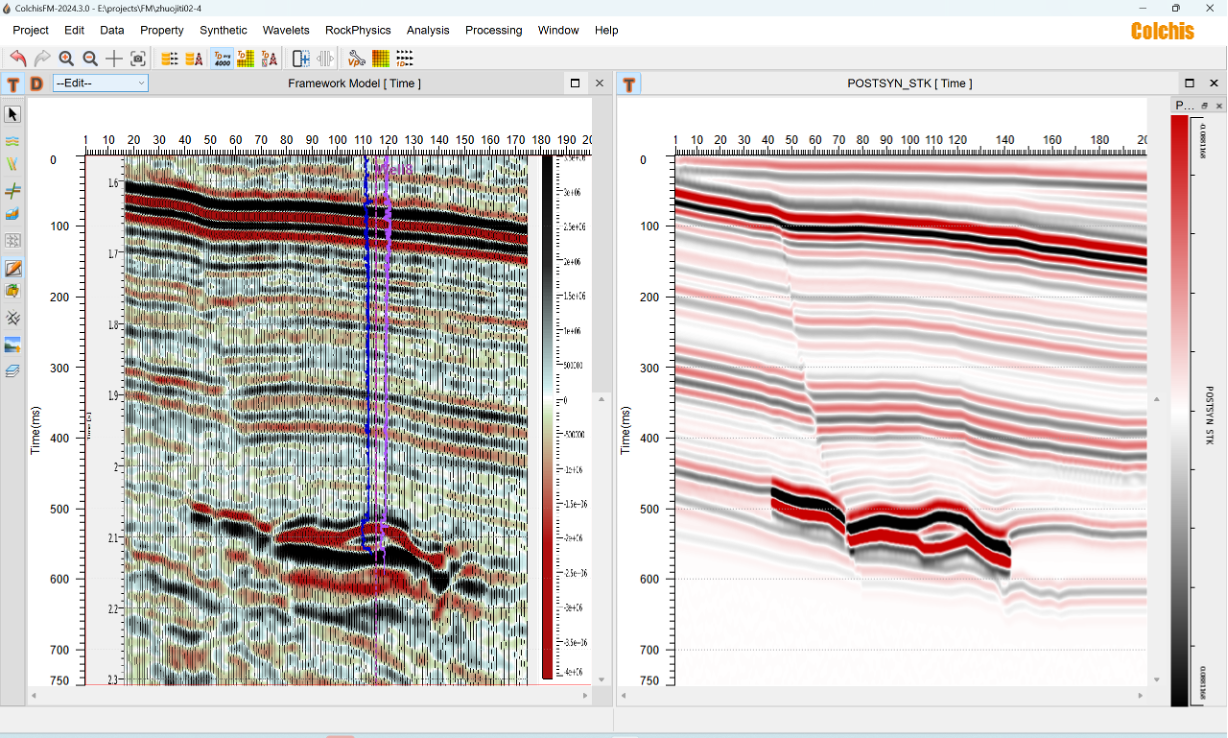Click the zoom in magnifier icon
The width and height of the screenshot is (1228, 738).
[x=66, y=59]
